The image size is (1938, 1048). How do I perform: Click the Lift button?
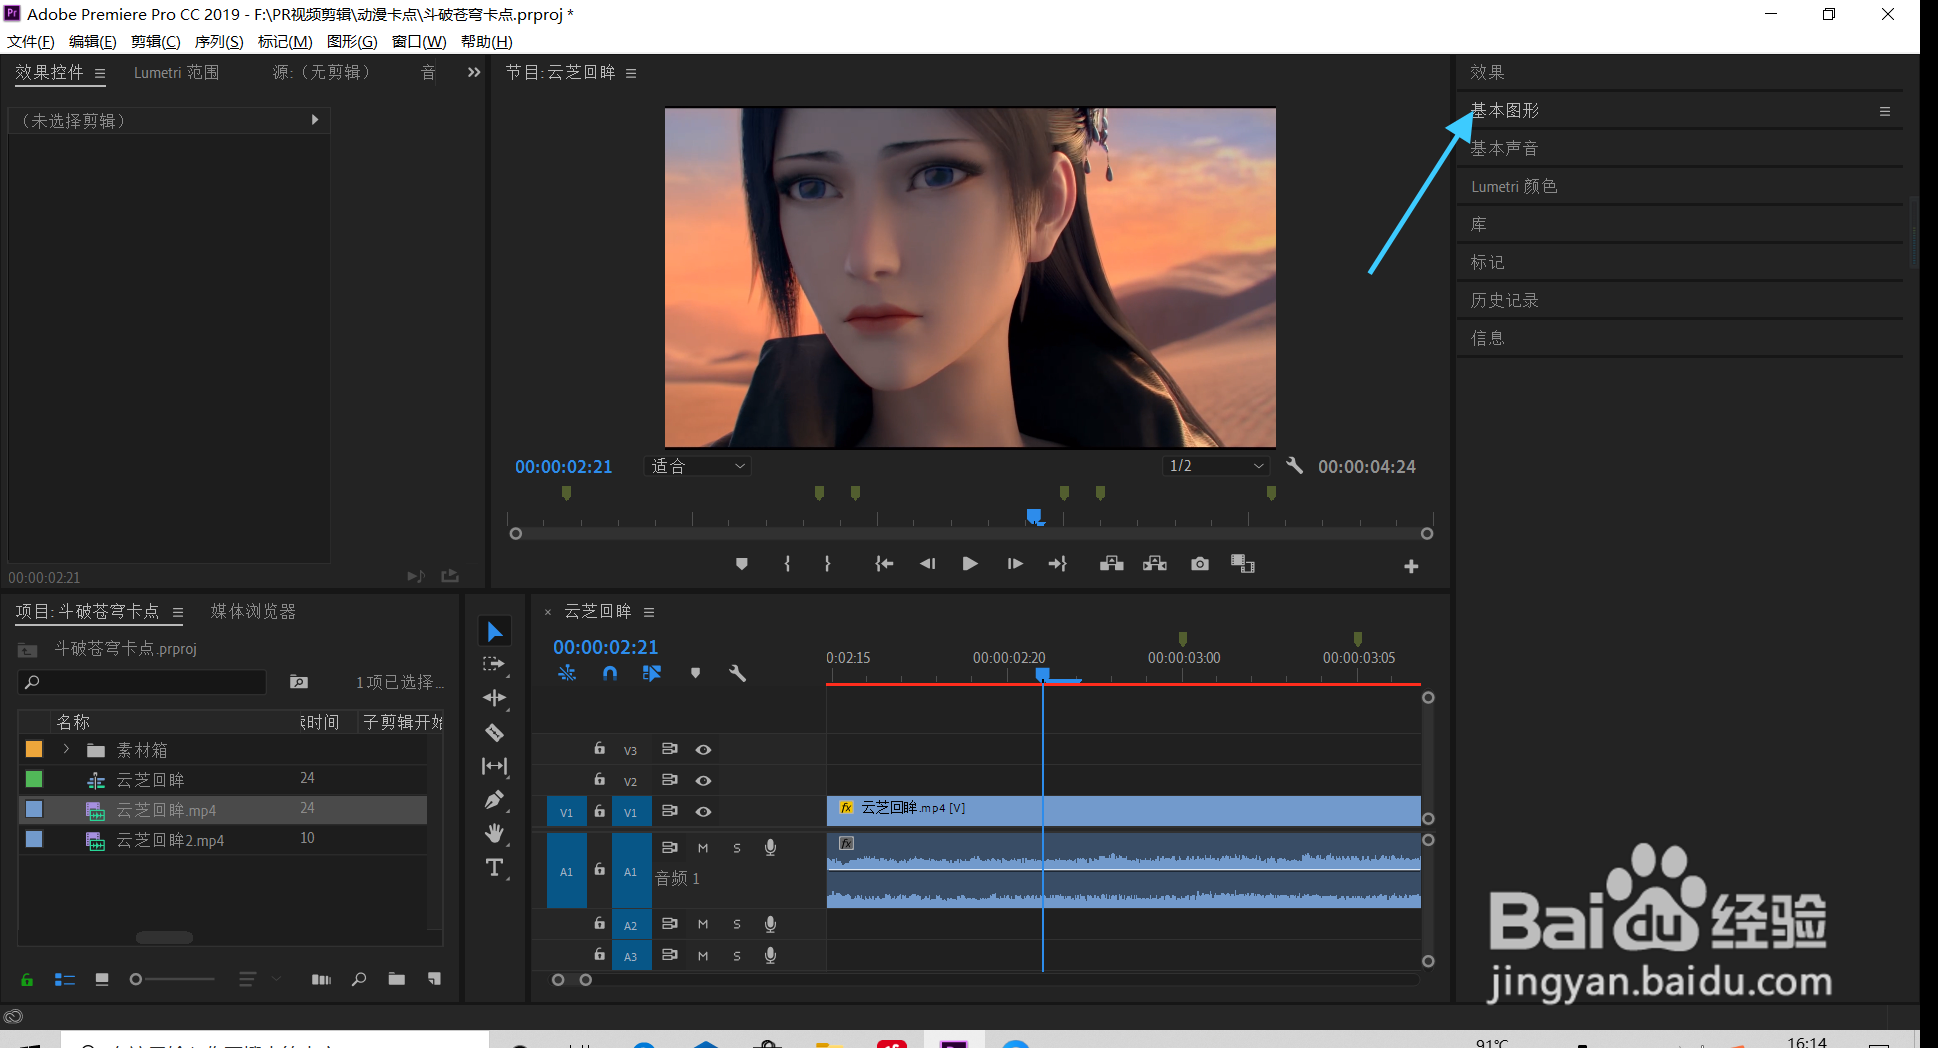pos(1111,564)
